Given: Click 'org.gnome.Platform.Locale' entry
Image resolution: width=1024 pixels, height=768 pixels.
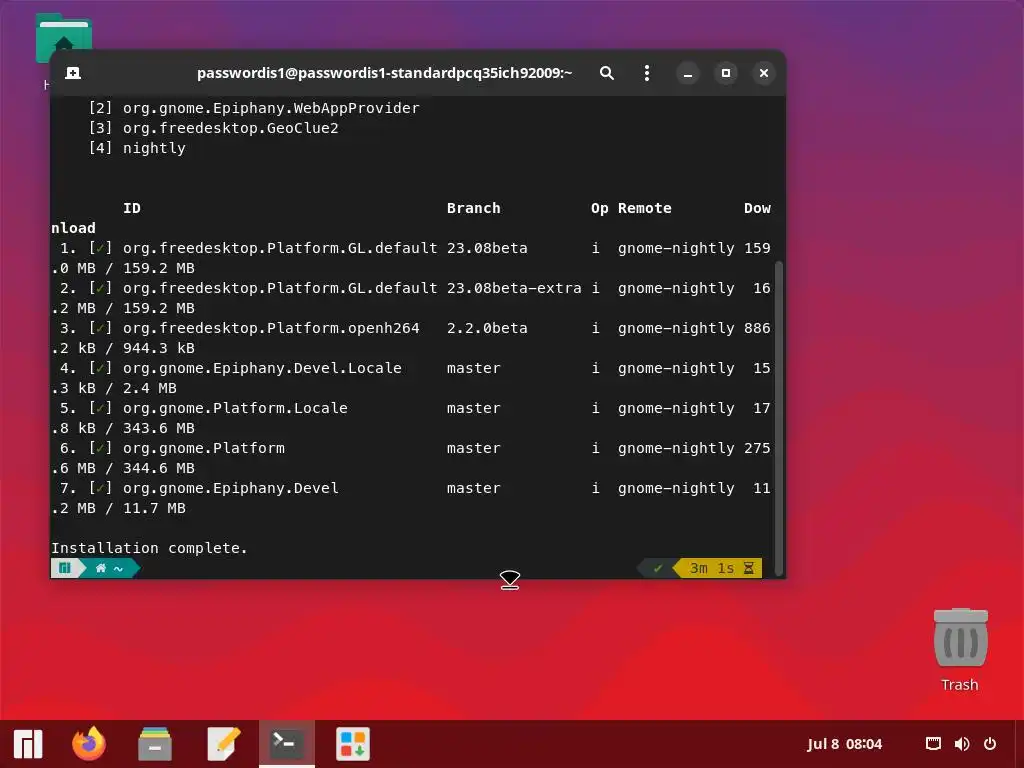Looking at the screenshot, I should [235, 408].
